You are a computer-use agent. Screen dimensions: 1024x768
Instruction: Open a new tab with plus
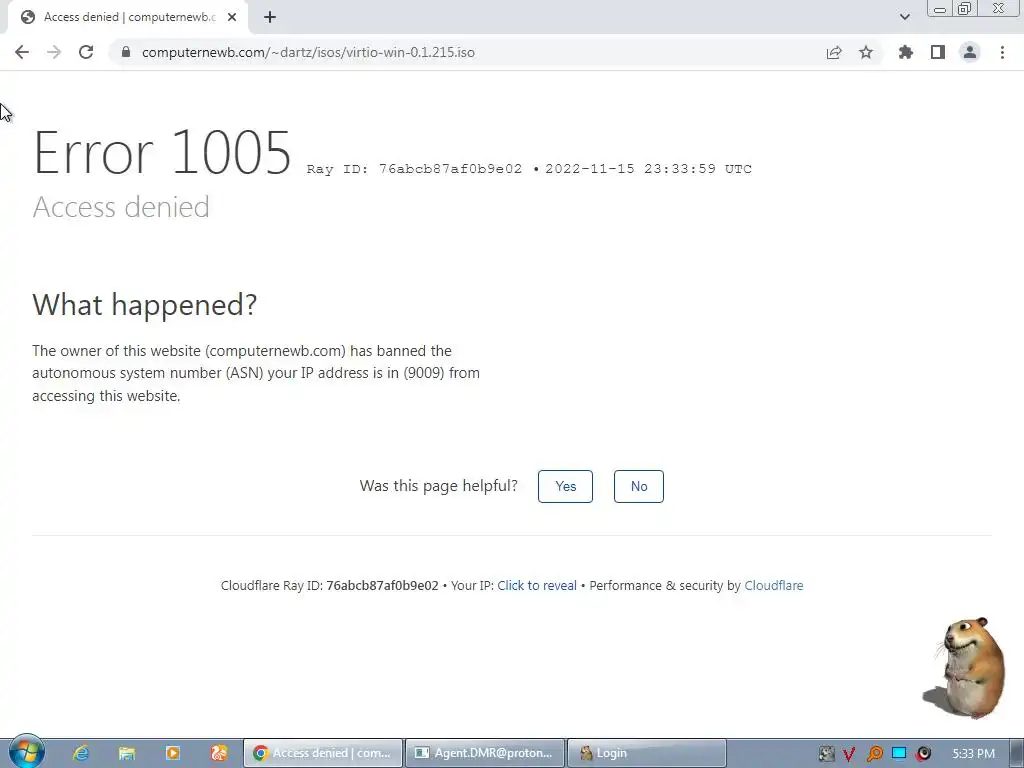coord(270,17)
